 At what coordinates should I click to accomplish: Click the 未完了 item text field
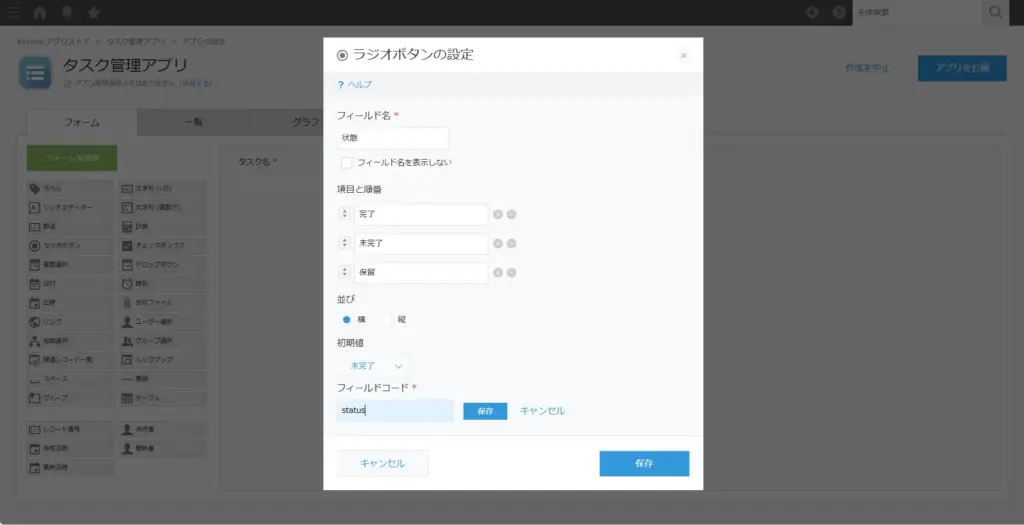[421, 243]
